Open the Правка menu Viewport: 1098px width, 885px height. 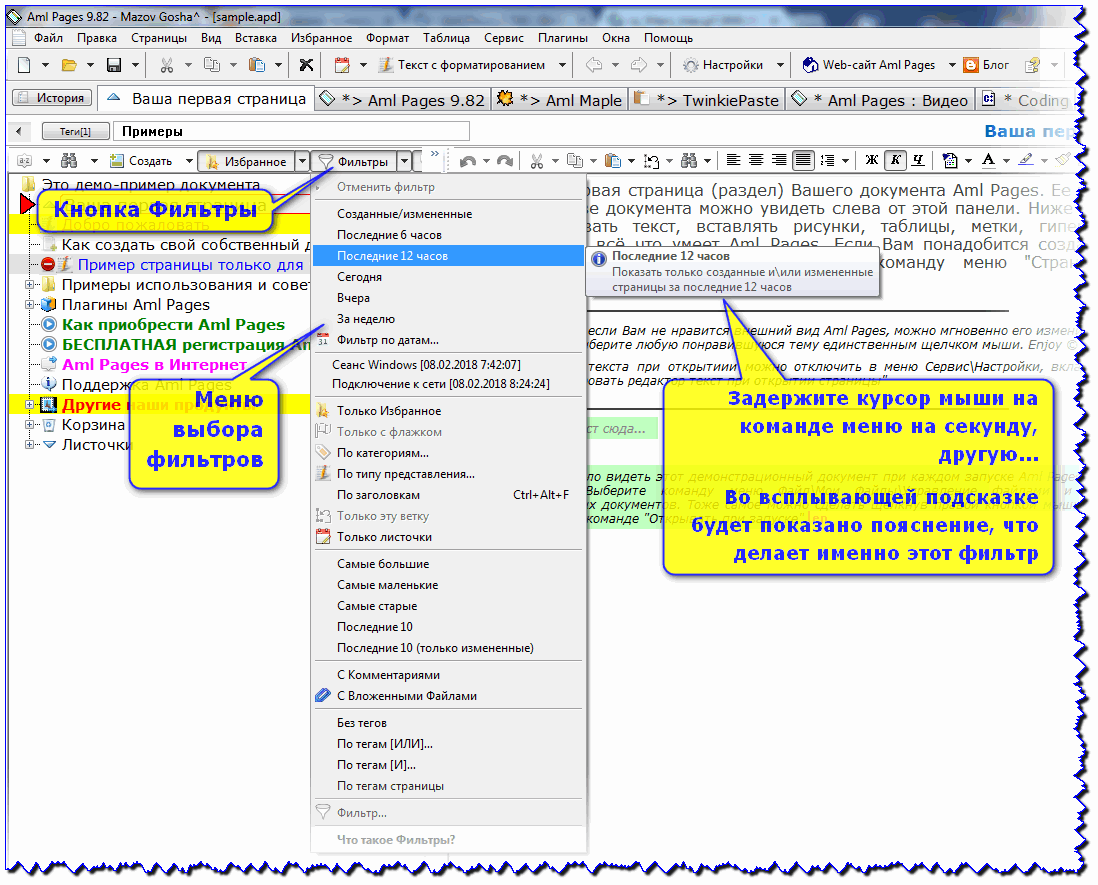pyautogui.click(x=97, y=38)
